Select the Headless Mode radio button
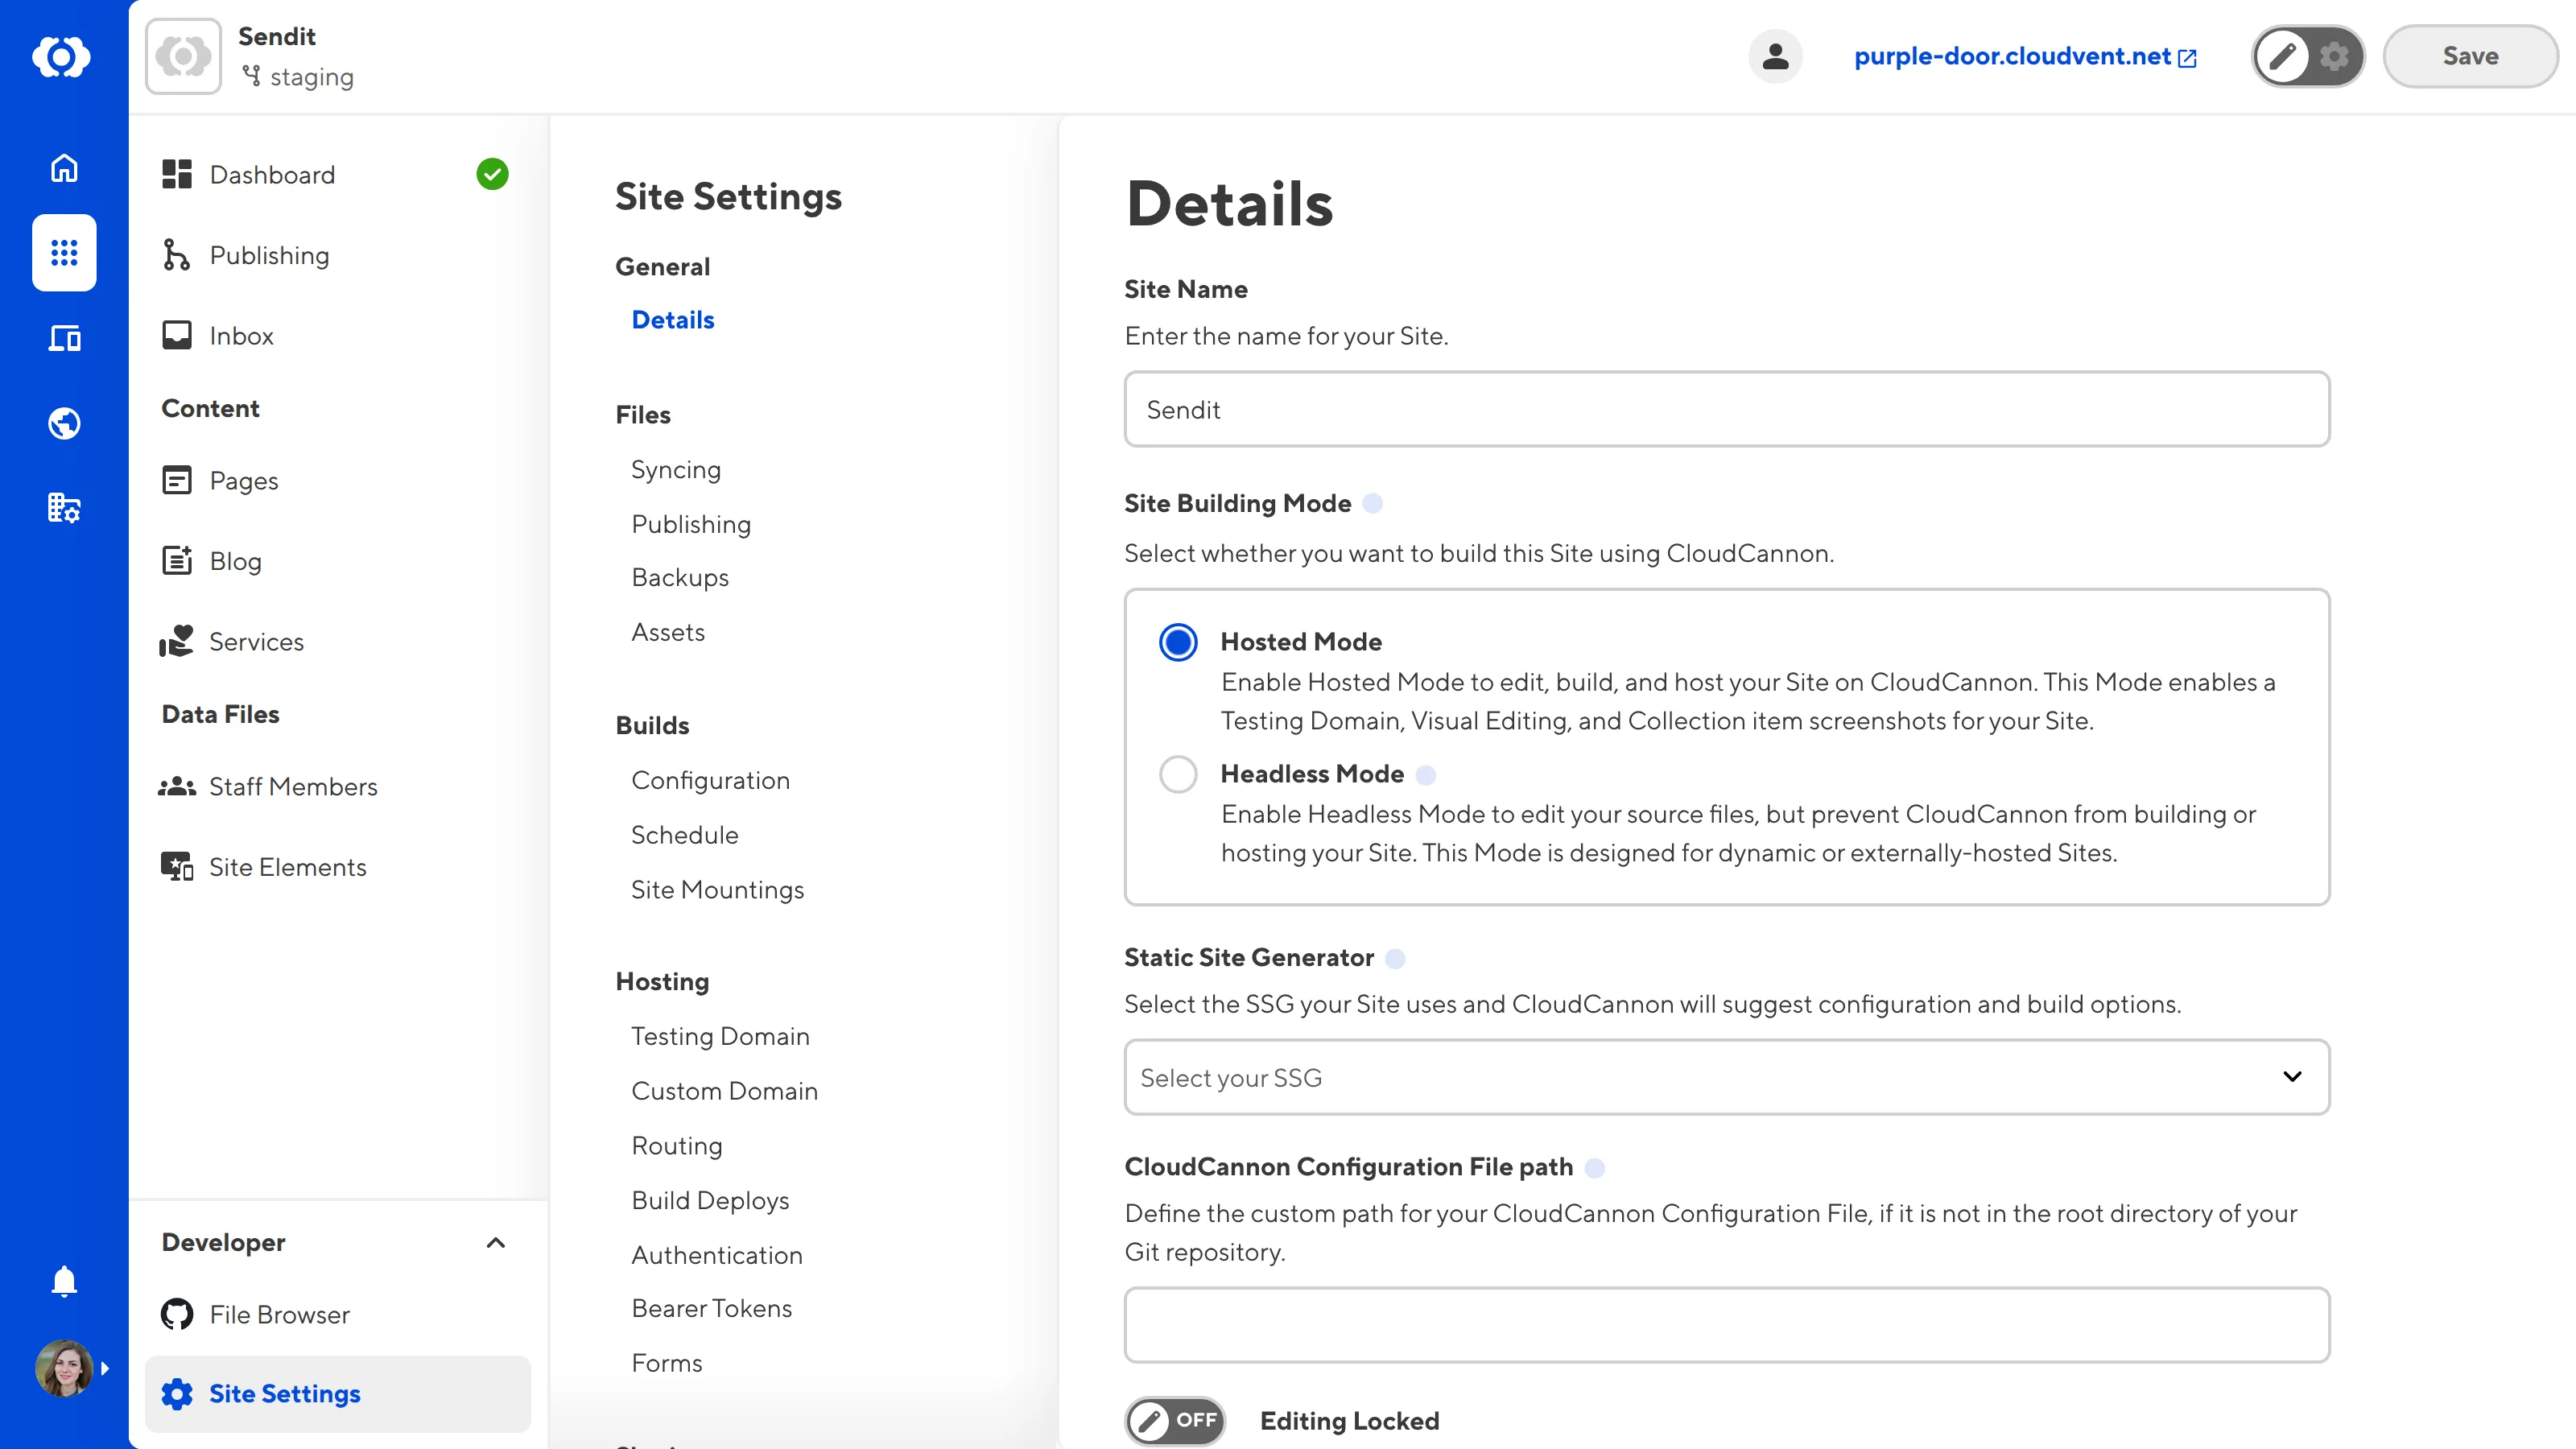 [x=1178, y=774]
